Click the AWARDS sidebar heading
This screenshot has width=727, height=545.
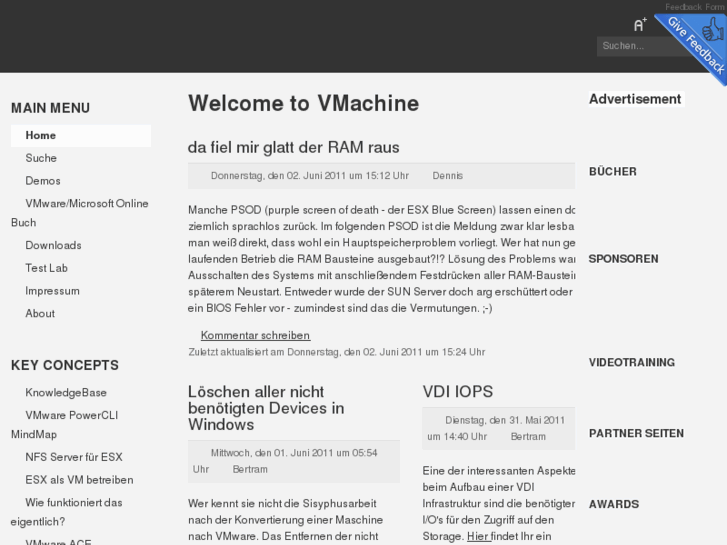[x=614, y=504]
